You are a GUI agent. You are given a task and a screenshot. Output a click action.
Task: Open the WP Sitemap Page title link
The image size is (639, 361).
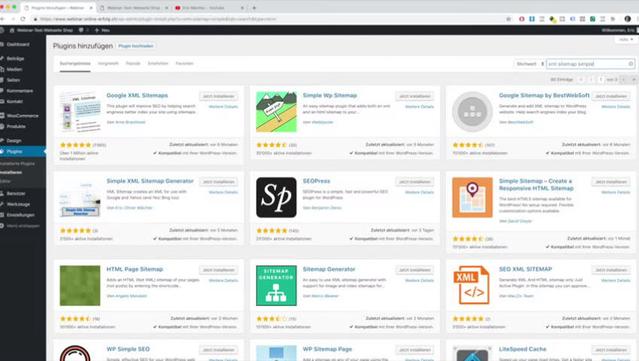(x=327, y=349)
